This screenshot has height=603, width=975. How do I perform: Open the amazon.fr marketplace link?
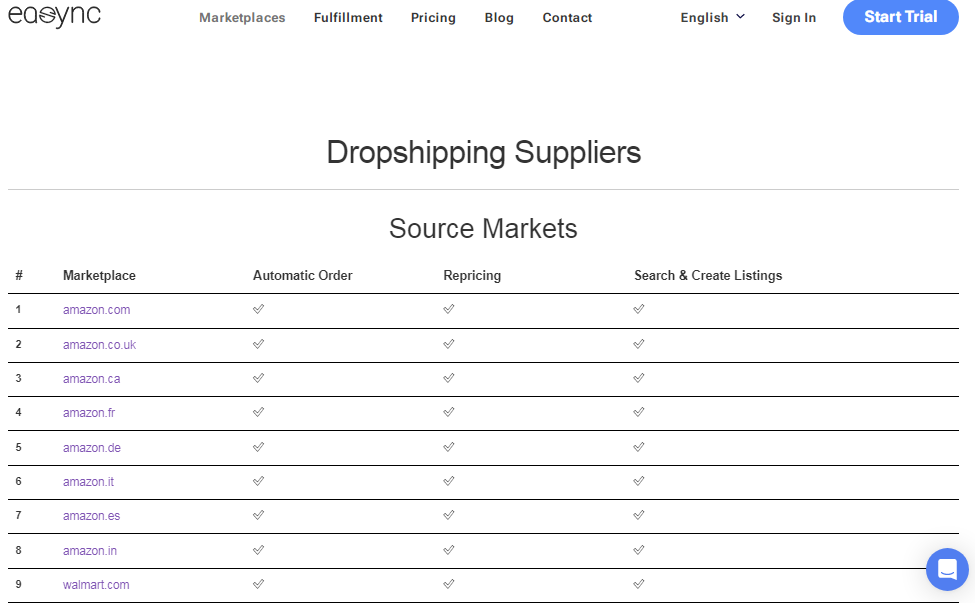click(89, 413)
